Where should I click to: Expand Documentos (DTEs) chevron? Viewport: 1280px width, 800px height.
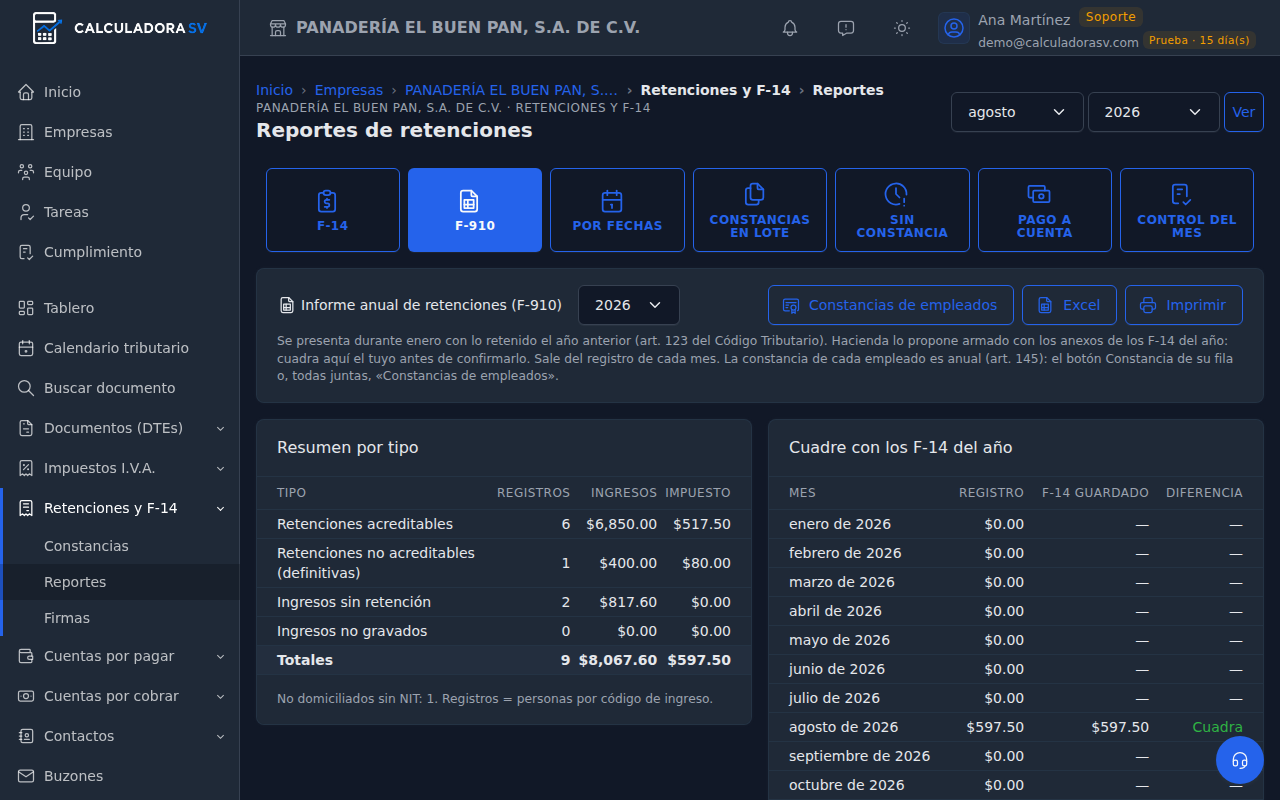tap(220, 428)
